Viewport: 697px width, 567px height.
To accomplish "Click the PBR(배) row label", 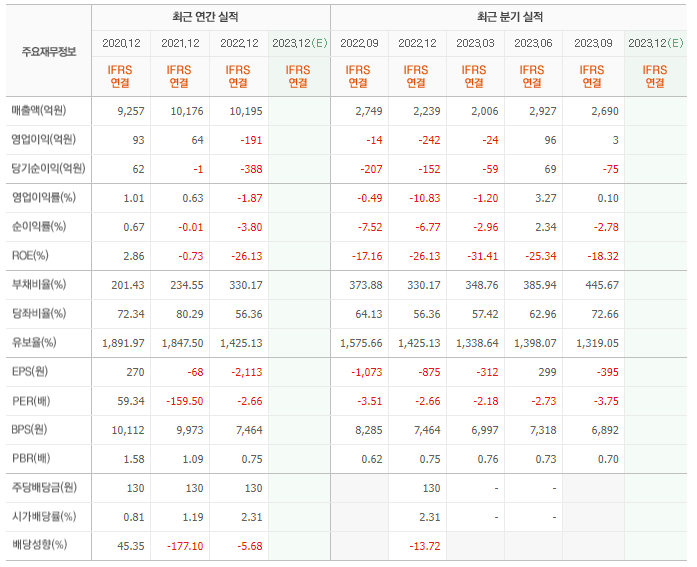I will tap(31, 459).
